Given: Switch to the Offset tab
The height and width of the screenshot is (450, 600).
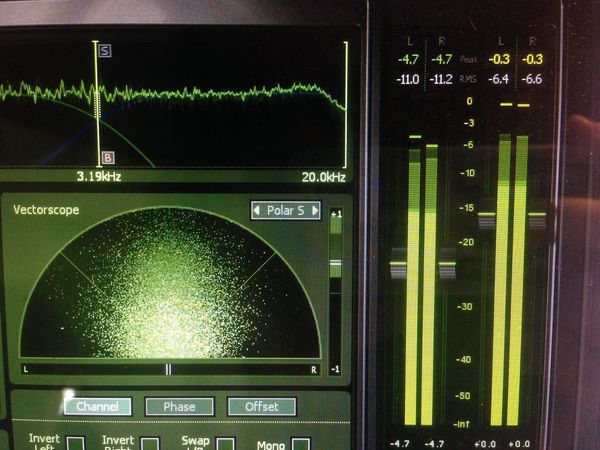Looking at the screenshot, I should tap(262, 406).
